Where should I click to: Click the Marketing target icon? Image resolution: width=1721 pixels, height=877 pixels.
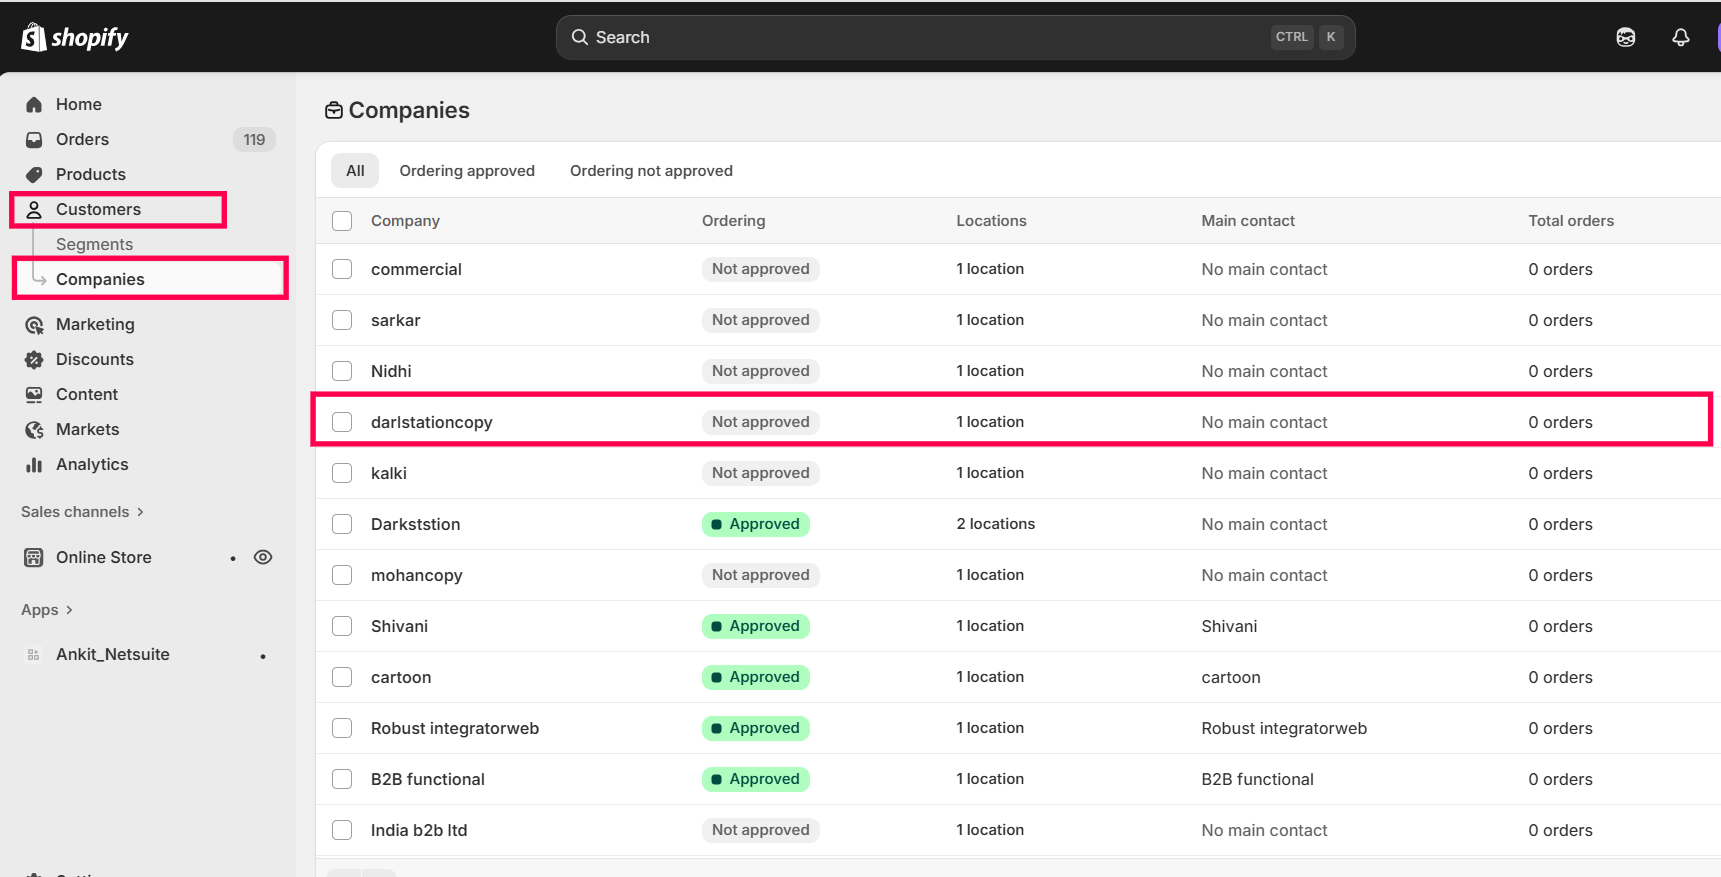(x=34, y=324)
